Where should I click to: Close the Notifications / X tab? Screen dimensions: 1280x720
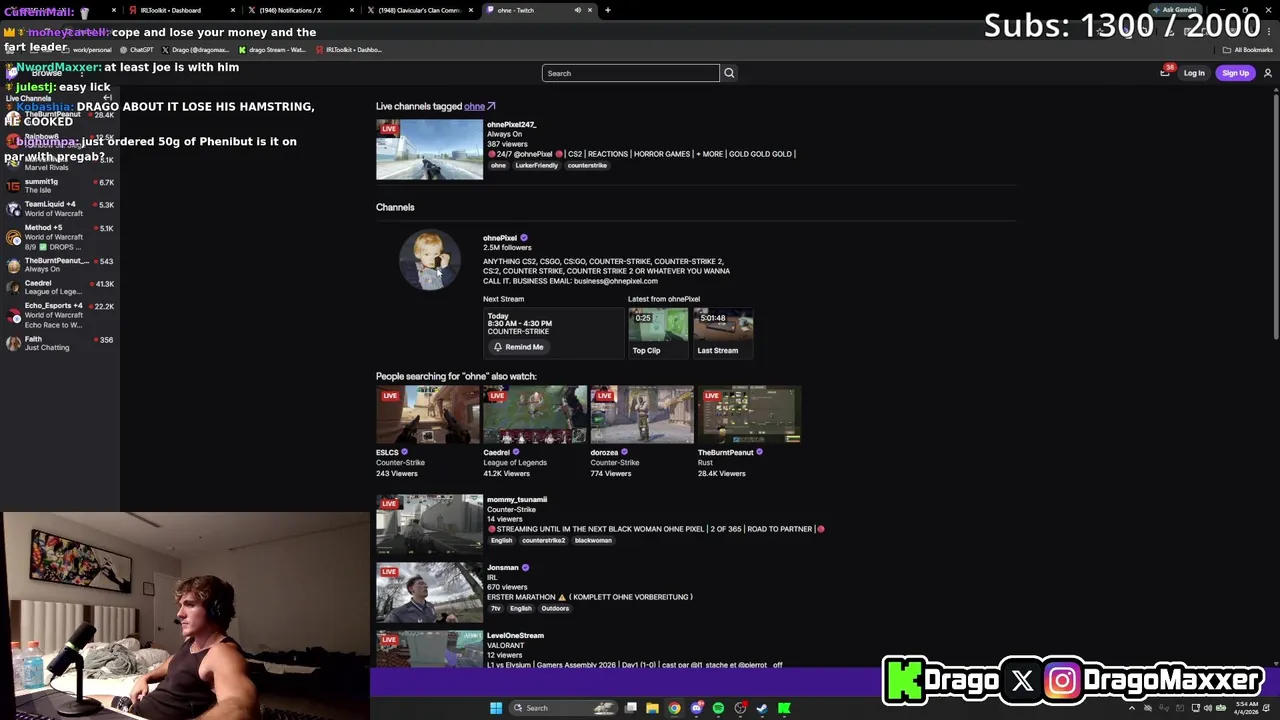(x=352, y=10)
